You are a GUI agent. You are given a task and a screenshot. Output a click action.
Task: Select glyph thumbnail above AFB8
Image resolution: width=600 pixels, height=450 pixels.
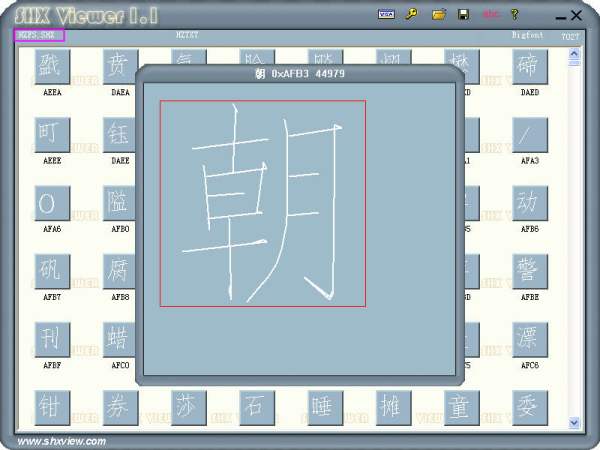coord(119,271)
